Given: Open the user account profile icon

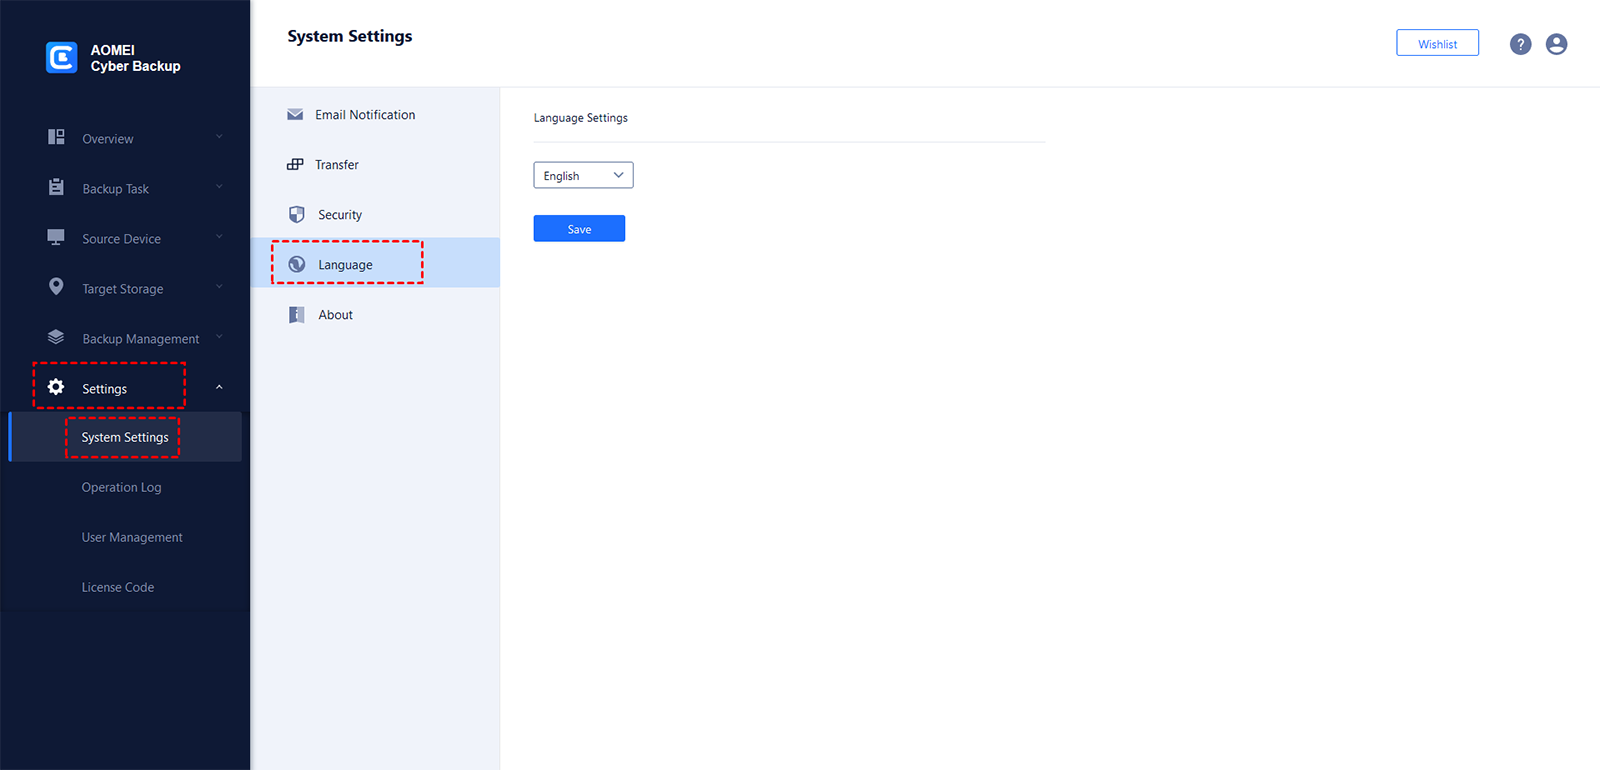Looking at the screenshot, I should (x=1556, y=44).
